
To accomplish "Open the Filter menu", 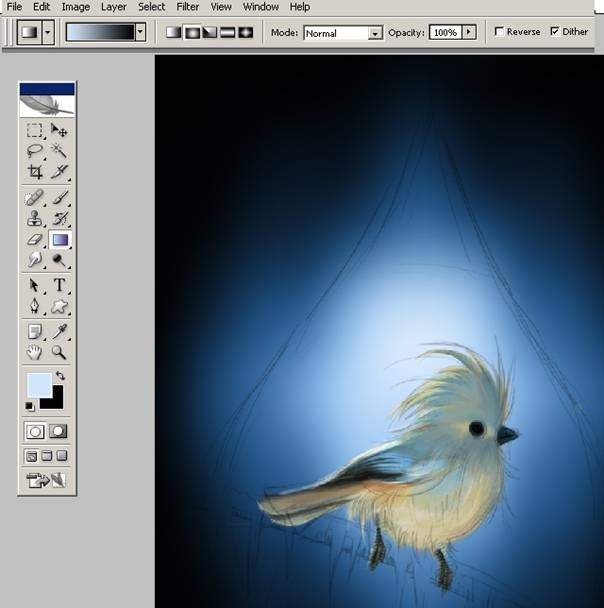I will click(x=188, y=7).
